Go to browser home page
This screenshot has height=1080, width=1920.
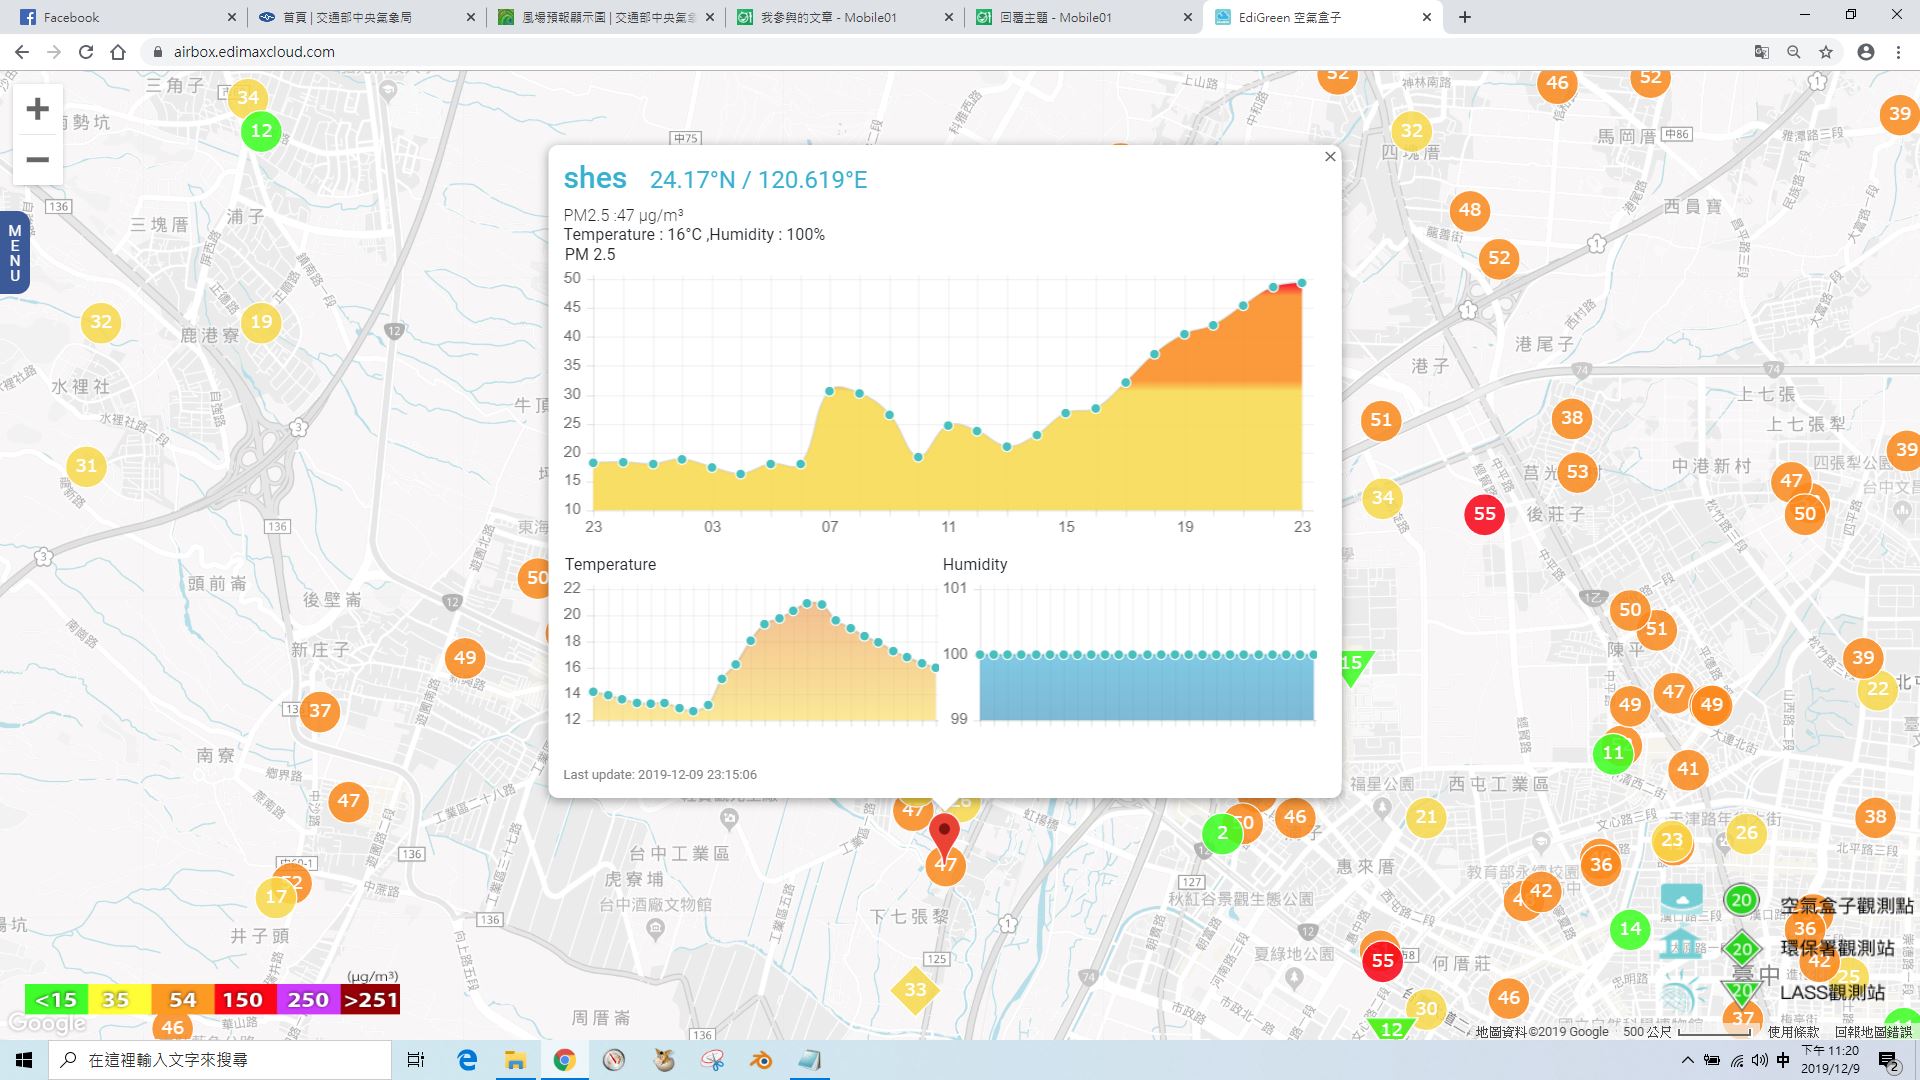pos(118,52)
